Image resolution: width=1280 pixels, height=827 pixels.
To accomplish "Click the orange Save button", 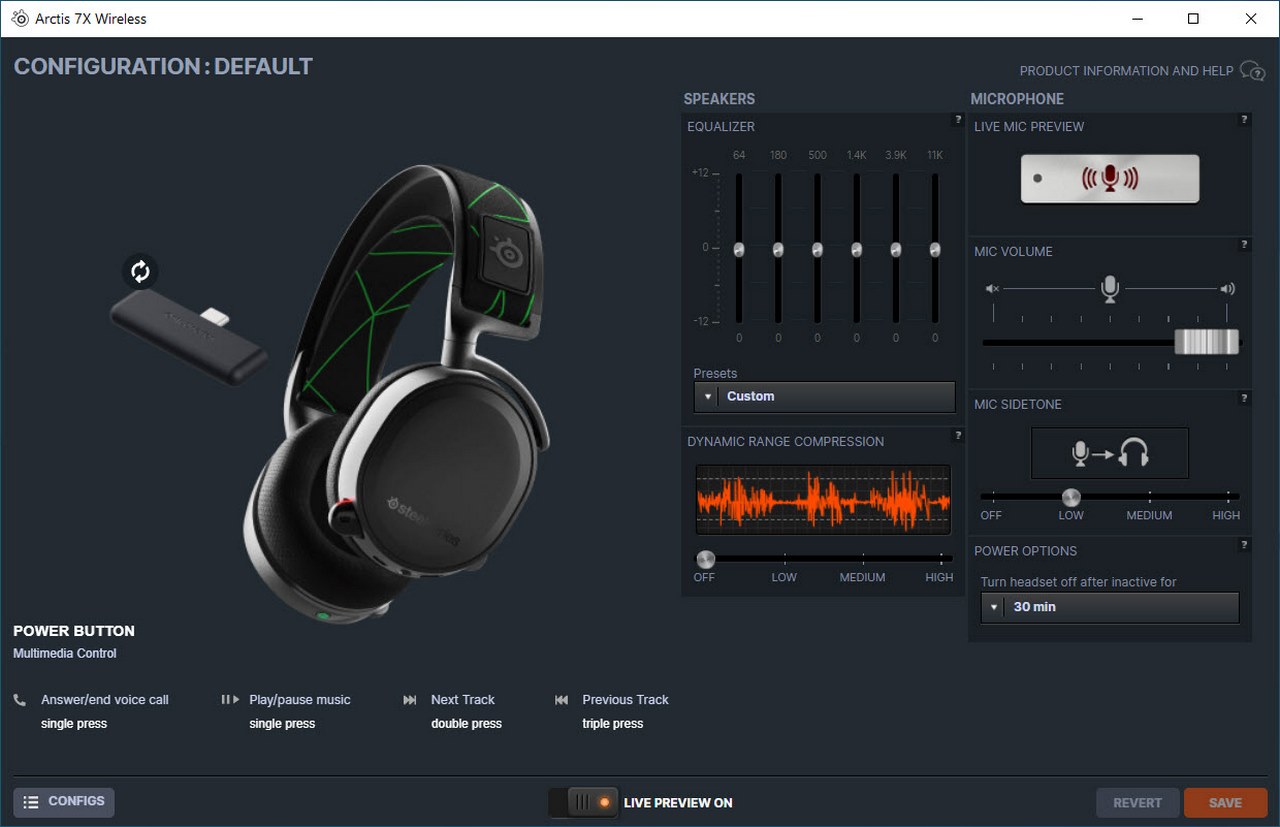I will click(x=1225, y=802).
